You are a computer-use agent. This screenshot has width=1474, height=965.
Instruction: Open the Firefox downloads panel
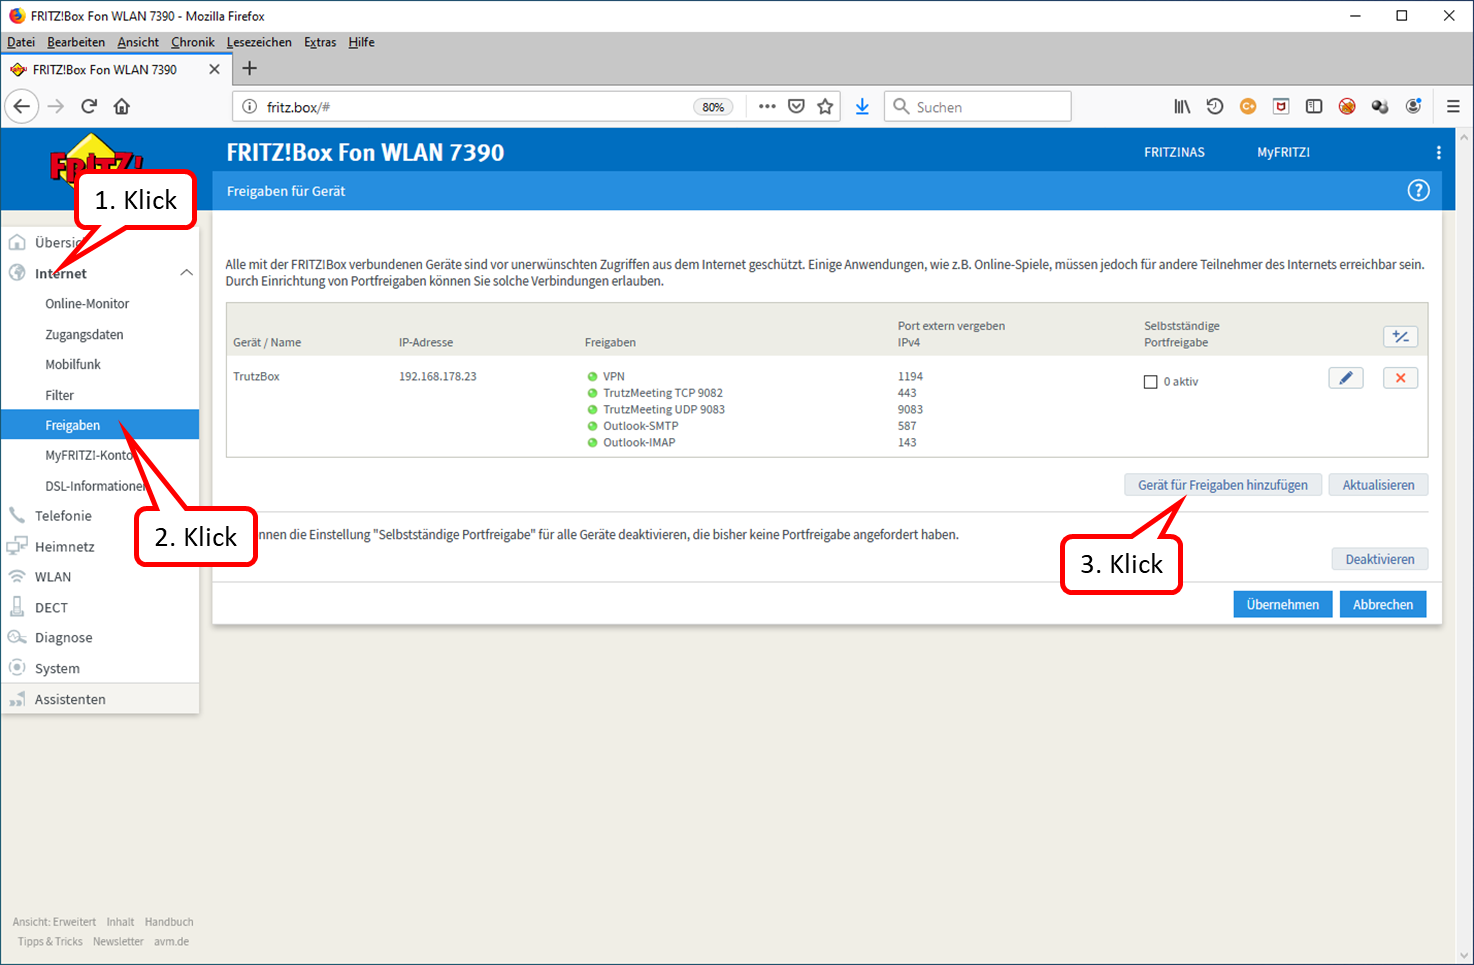click(862, 106)
